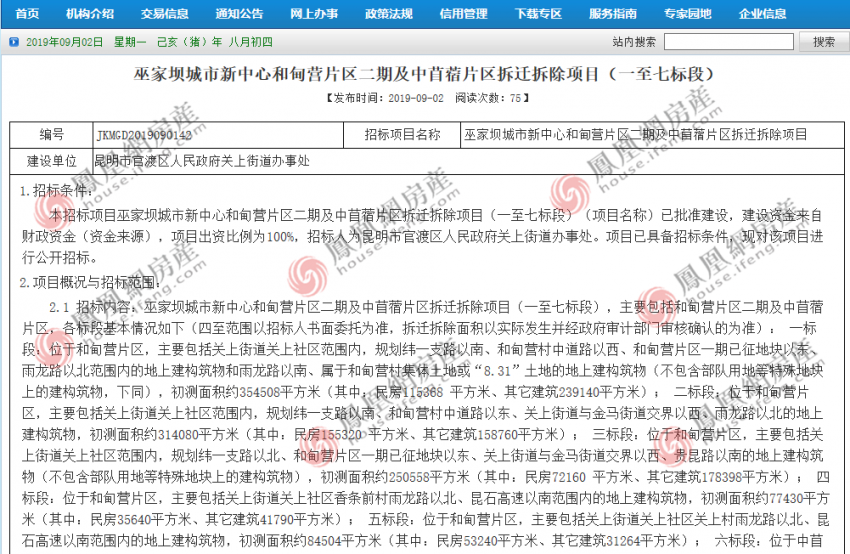850x554 pixels.
Task: Click the 阅读次数：75 text
Action: click(x=488, y=98)
